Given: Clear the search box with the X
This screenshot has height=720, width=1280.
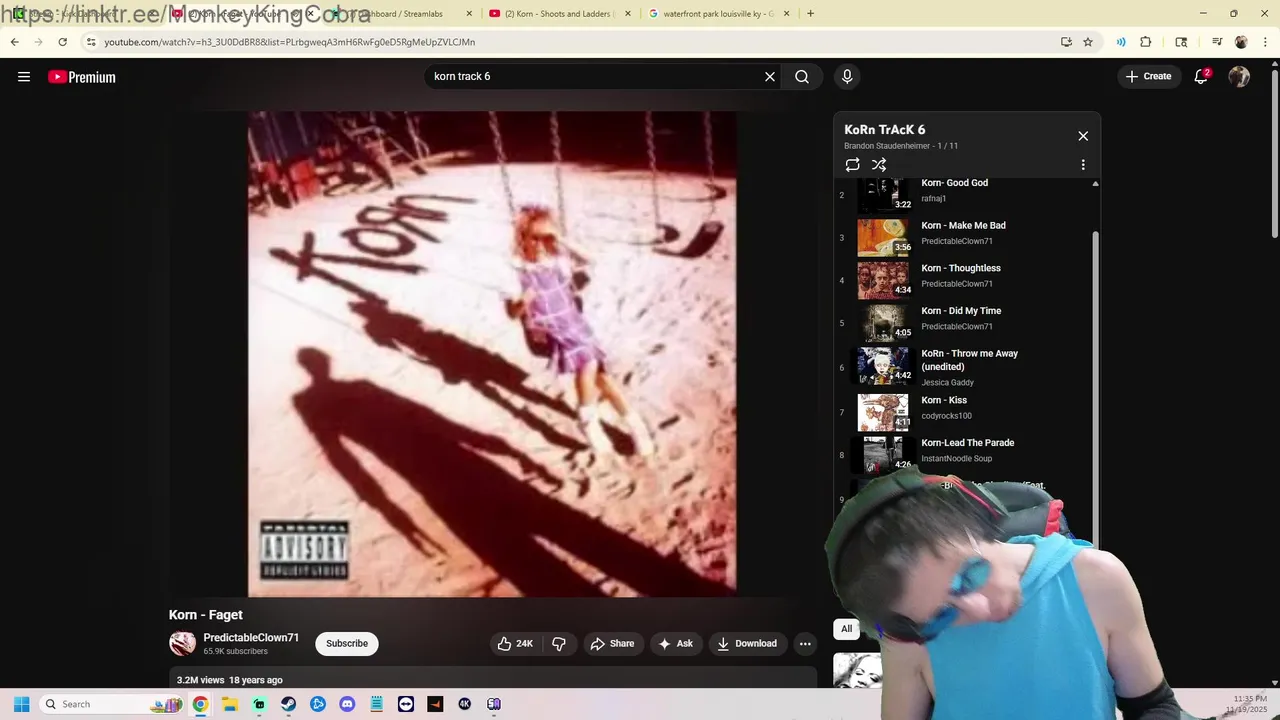Looking at the screenshot, I should (x=770, y=76).
